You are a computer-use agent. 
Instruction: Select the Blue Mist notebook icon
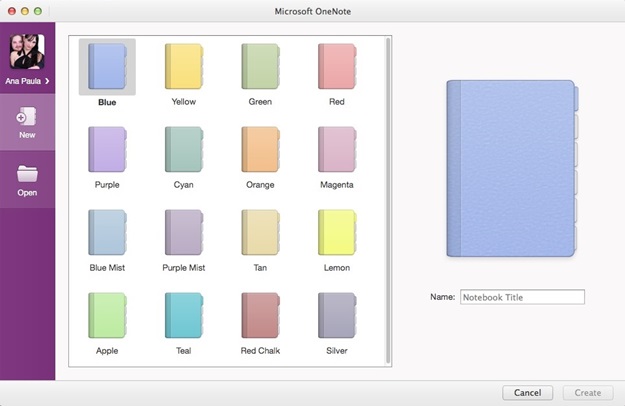(x=108, y=232)
